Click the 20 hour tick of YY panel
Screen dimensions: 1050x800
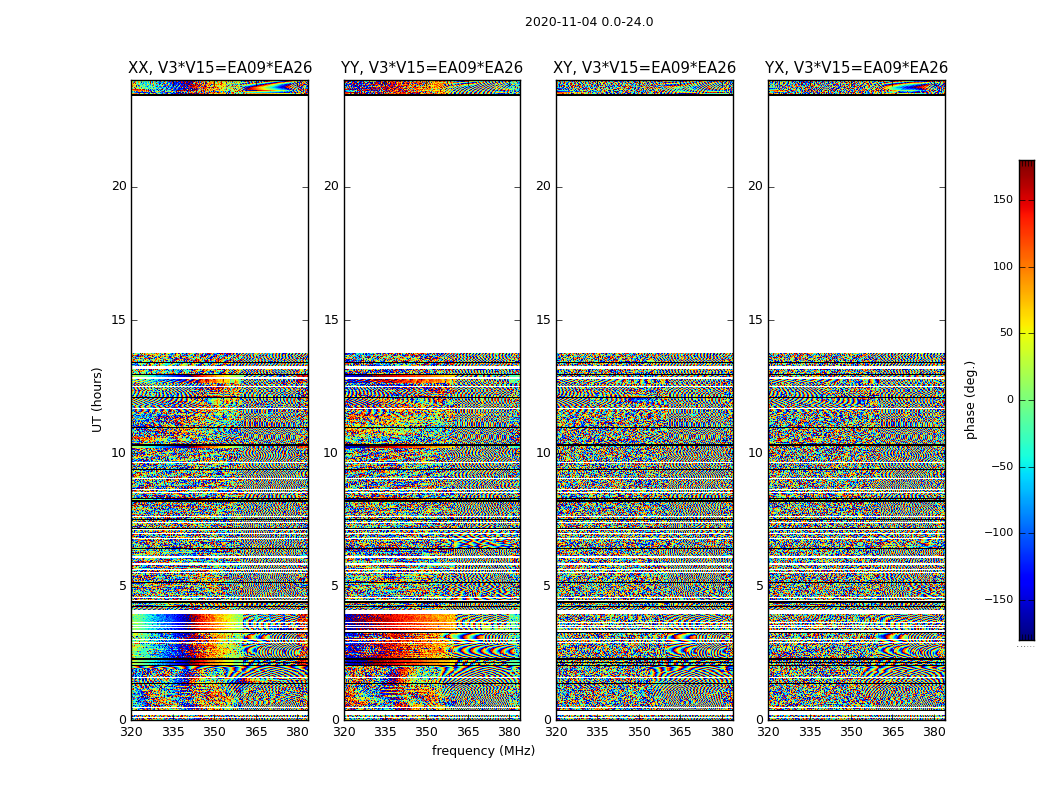point(331,186)
